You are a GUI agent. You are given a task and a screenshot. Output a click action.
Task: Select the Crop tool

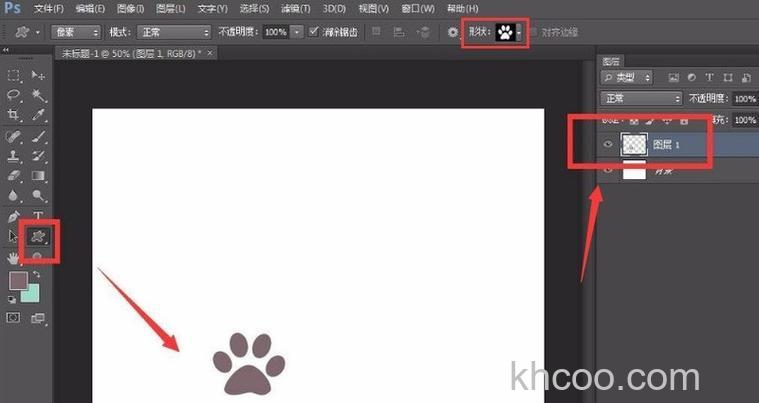pos(14,114)
